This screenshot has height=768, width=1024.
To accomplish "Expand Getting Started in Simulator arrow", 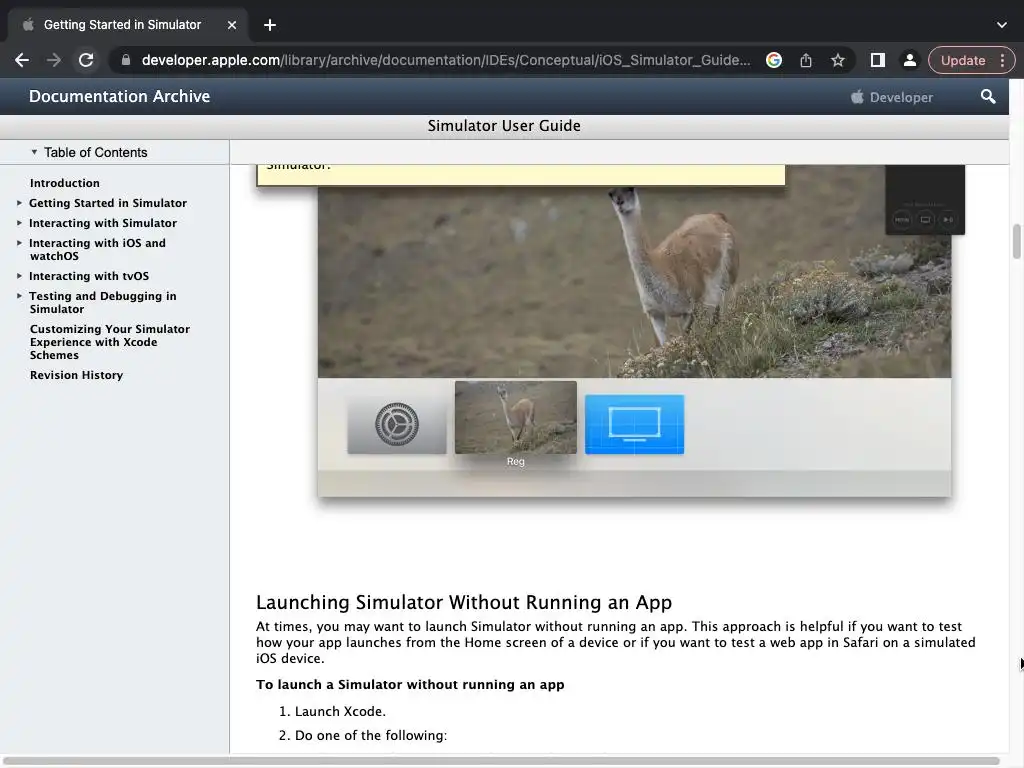I will click(x=19, y=203).
